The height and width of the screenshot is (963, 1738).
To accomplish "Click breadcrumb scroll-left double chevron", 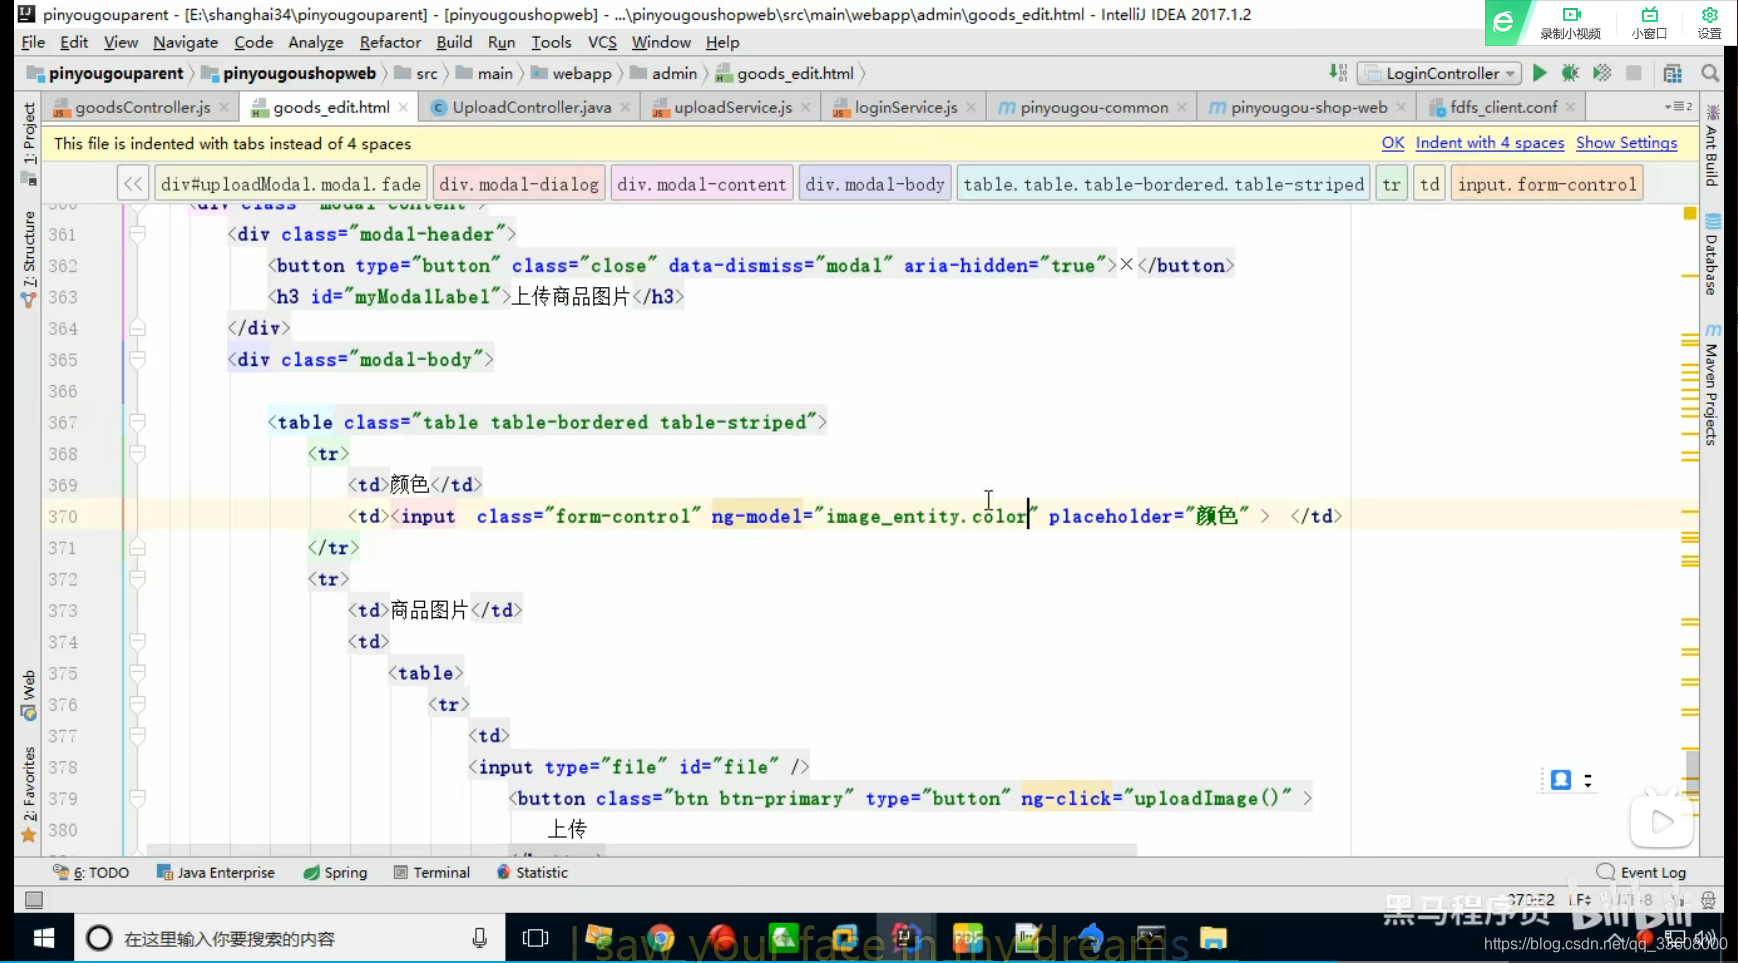I will coord(133,184).
